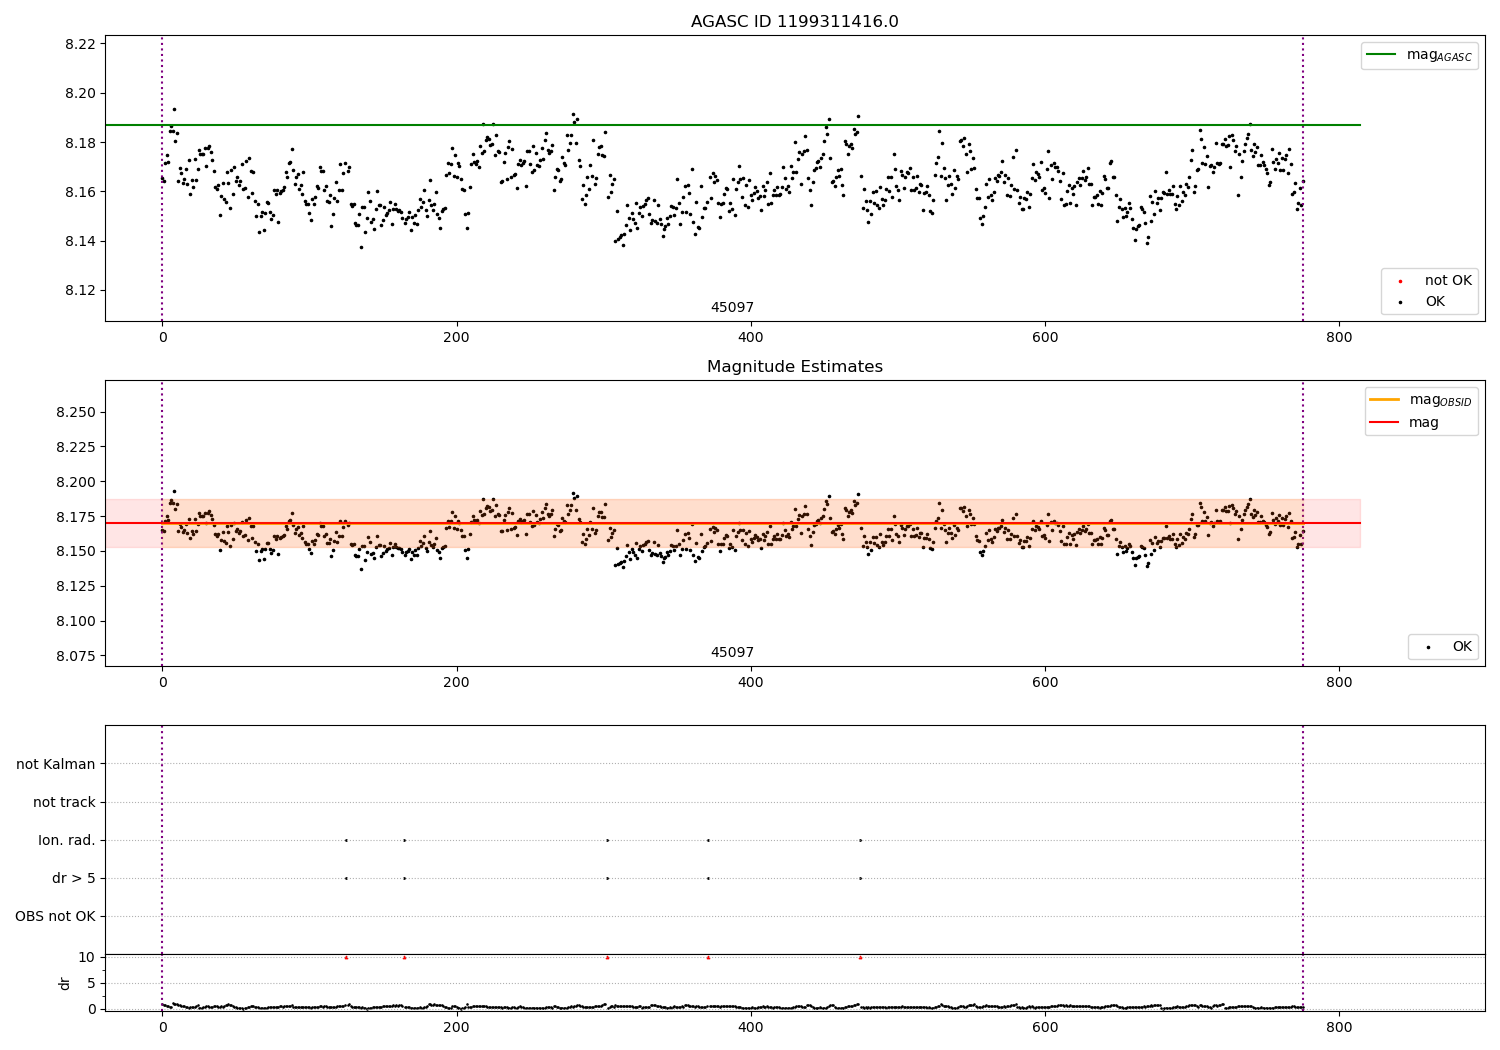This screenshot has height=1050, width=1500.
Task: Click the 8.22 y-axis tick in the top plot
Action: (x=80, y=44)
